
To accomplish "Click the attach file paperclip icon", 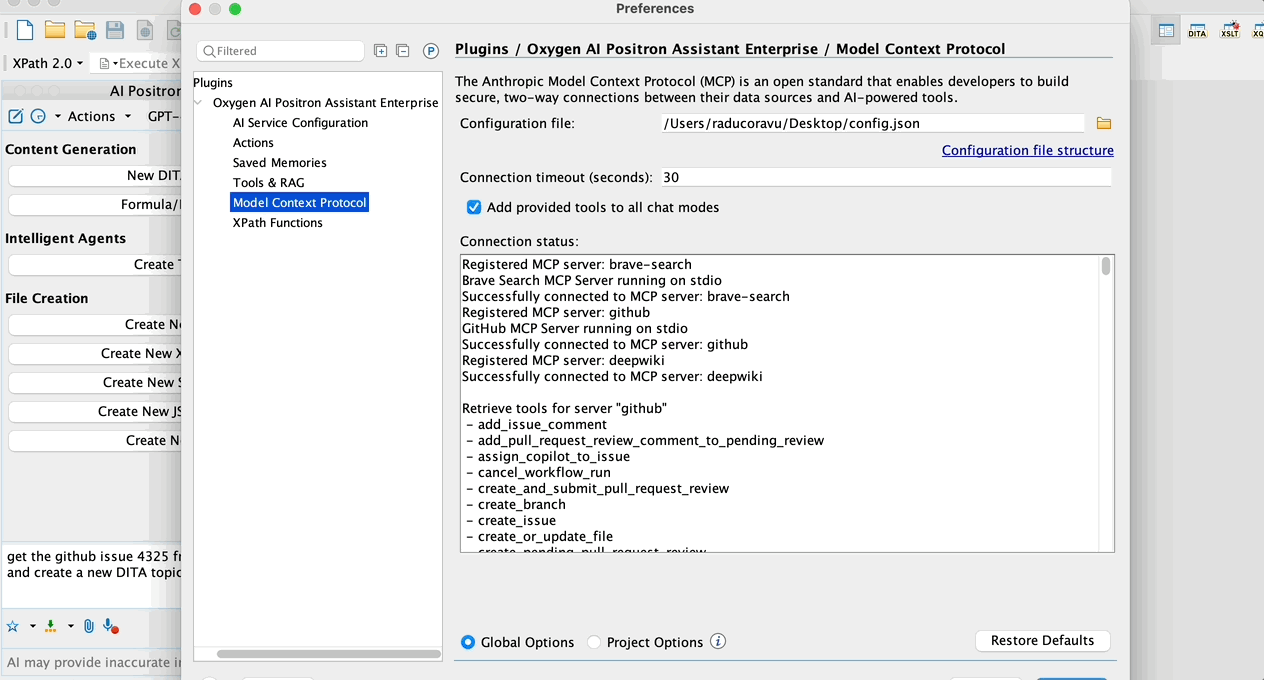I will (x=89, y=626).
